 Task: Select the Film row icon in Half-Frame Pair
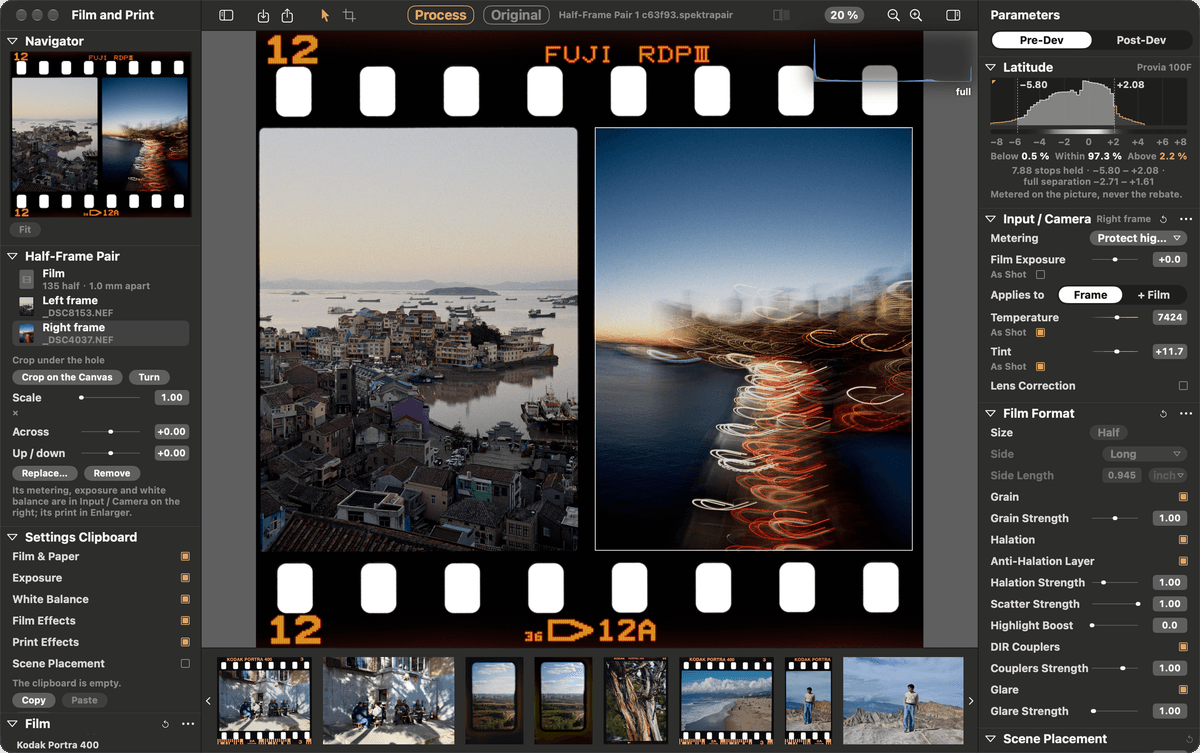(x=27, y=279)
